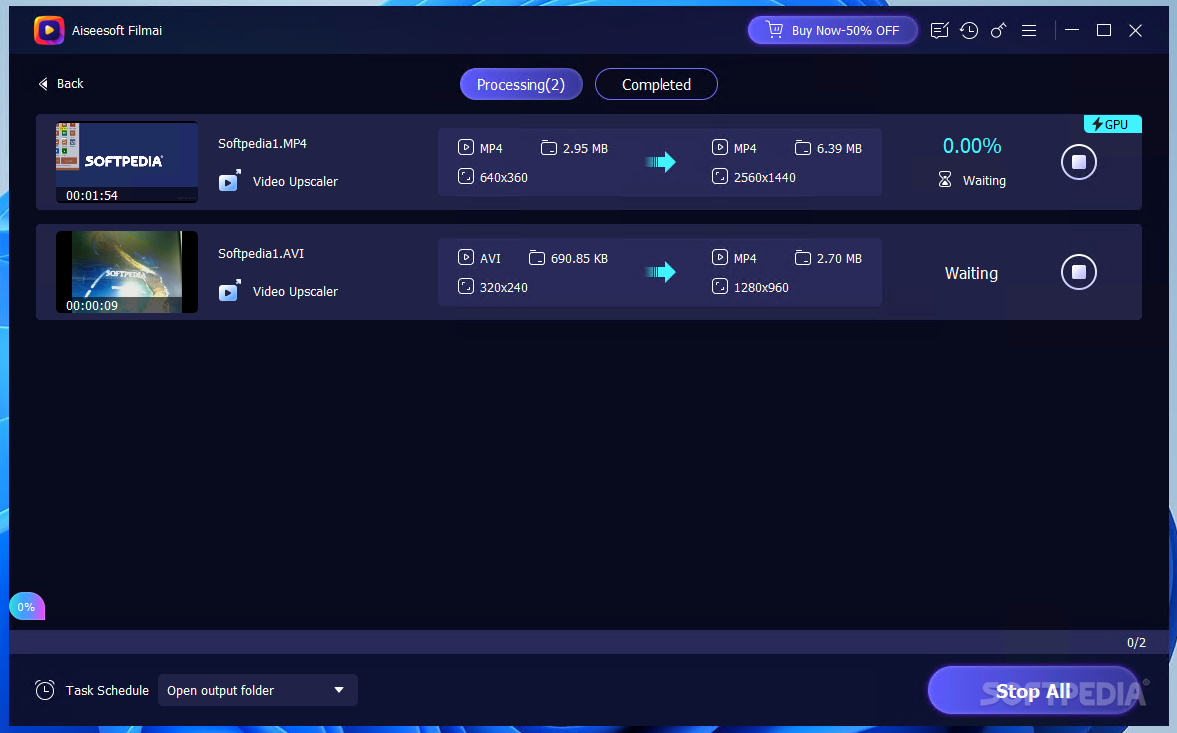Click the Video Upscaler icon for Softpedia1.MP4
The height and width of the screenshot is (733, 1177).
[230, 181]
